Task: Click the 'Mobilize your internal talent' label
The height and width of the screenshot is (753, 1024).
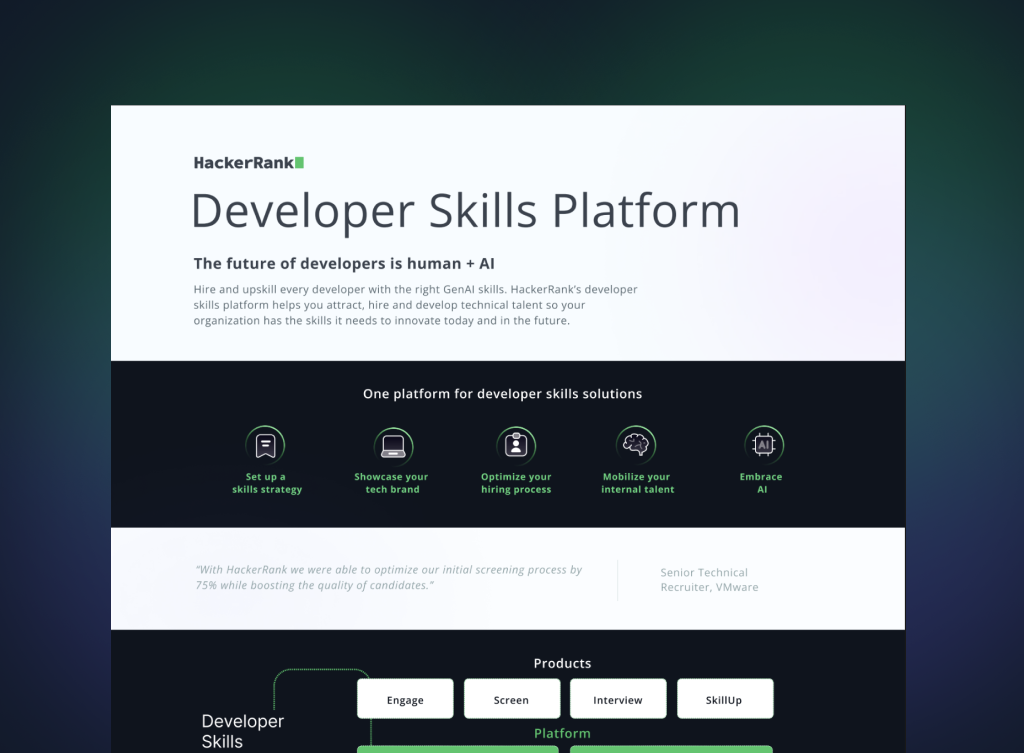Action: tap(637, 483)
